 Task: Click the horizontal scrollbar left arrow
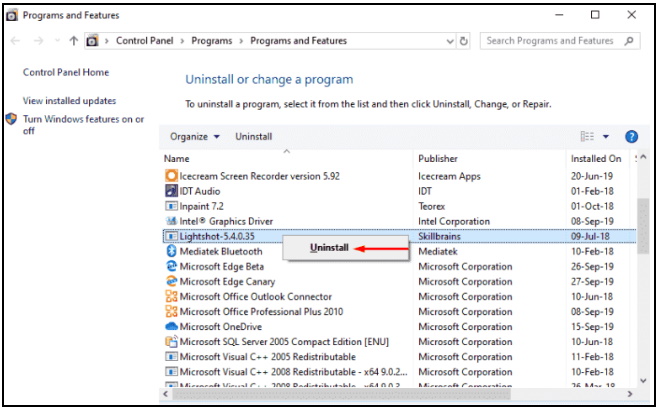click(x=166, y=394)
